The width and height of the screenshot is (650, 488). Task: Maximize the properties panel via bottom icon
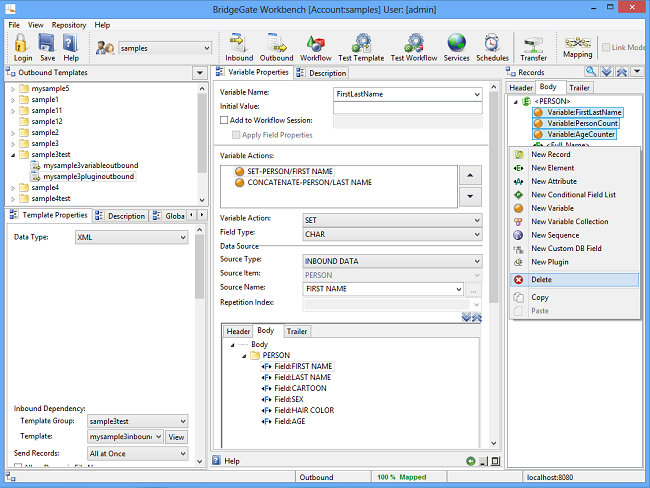pyautogui.click(x=495, y=461)
